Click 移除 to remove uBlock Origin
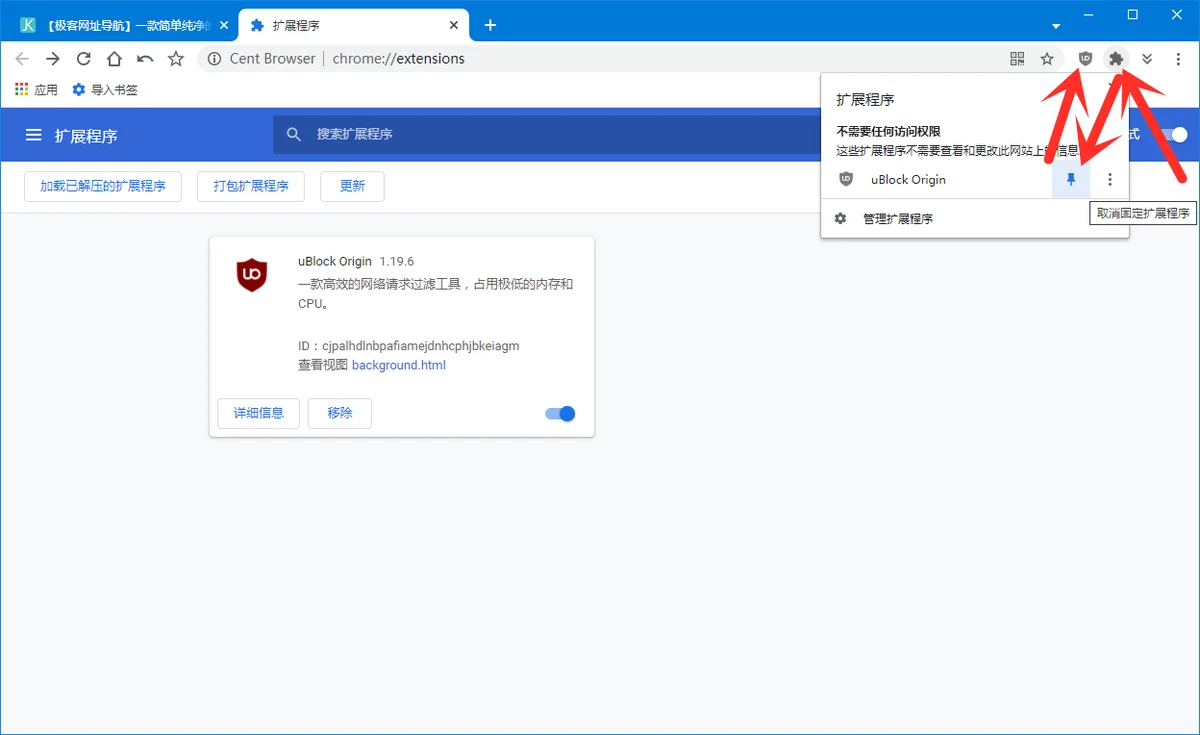This screenshot has width=1200, height=735. coord(340,413)
